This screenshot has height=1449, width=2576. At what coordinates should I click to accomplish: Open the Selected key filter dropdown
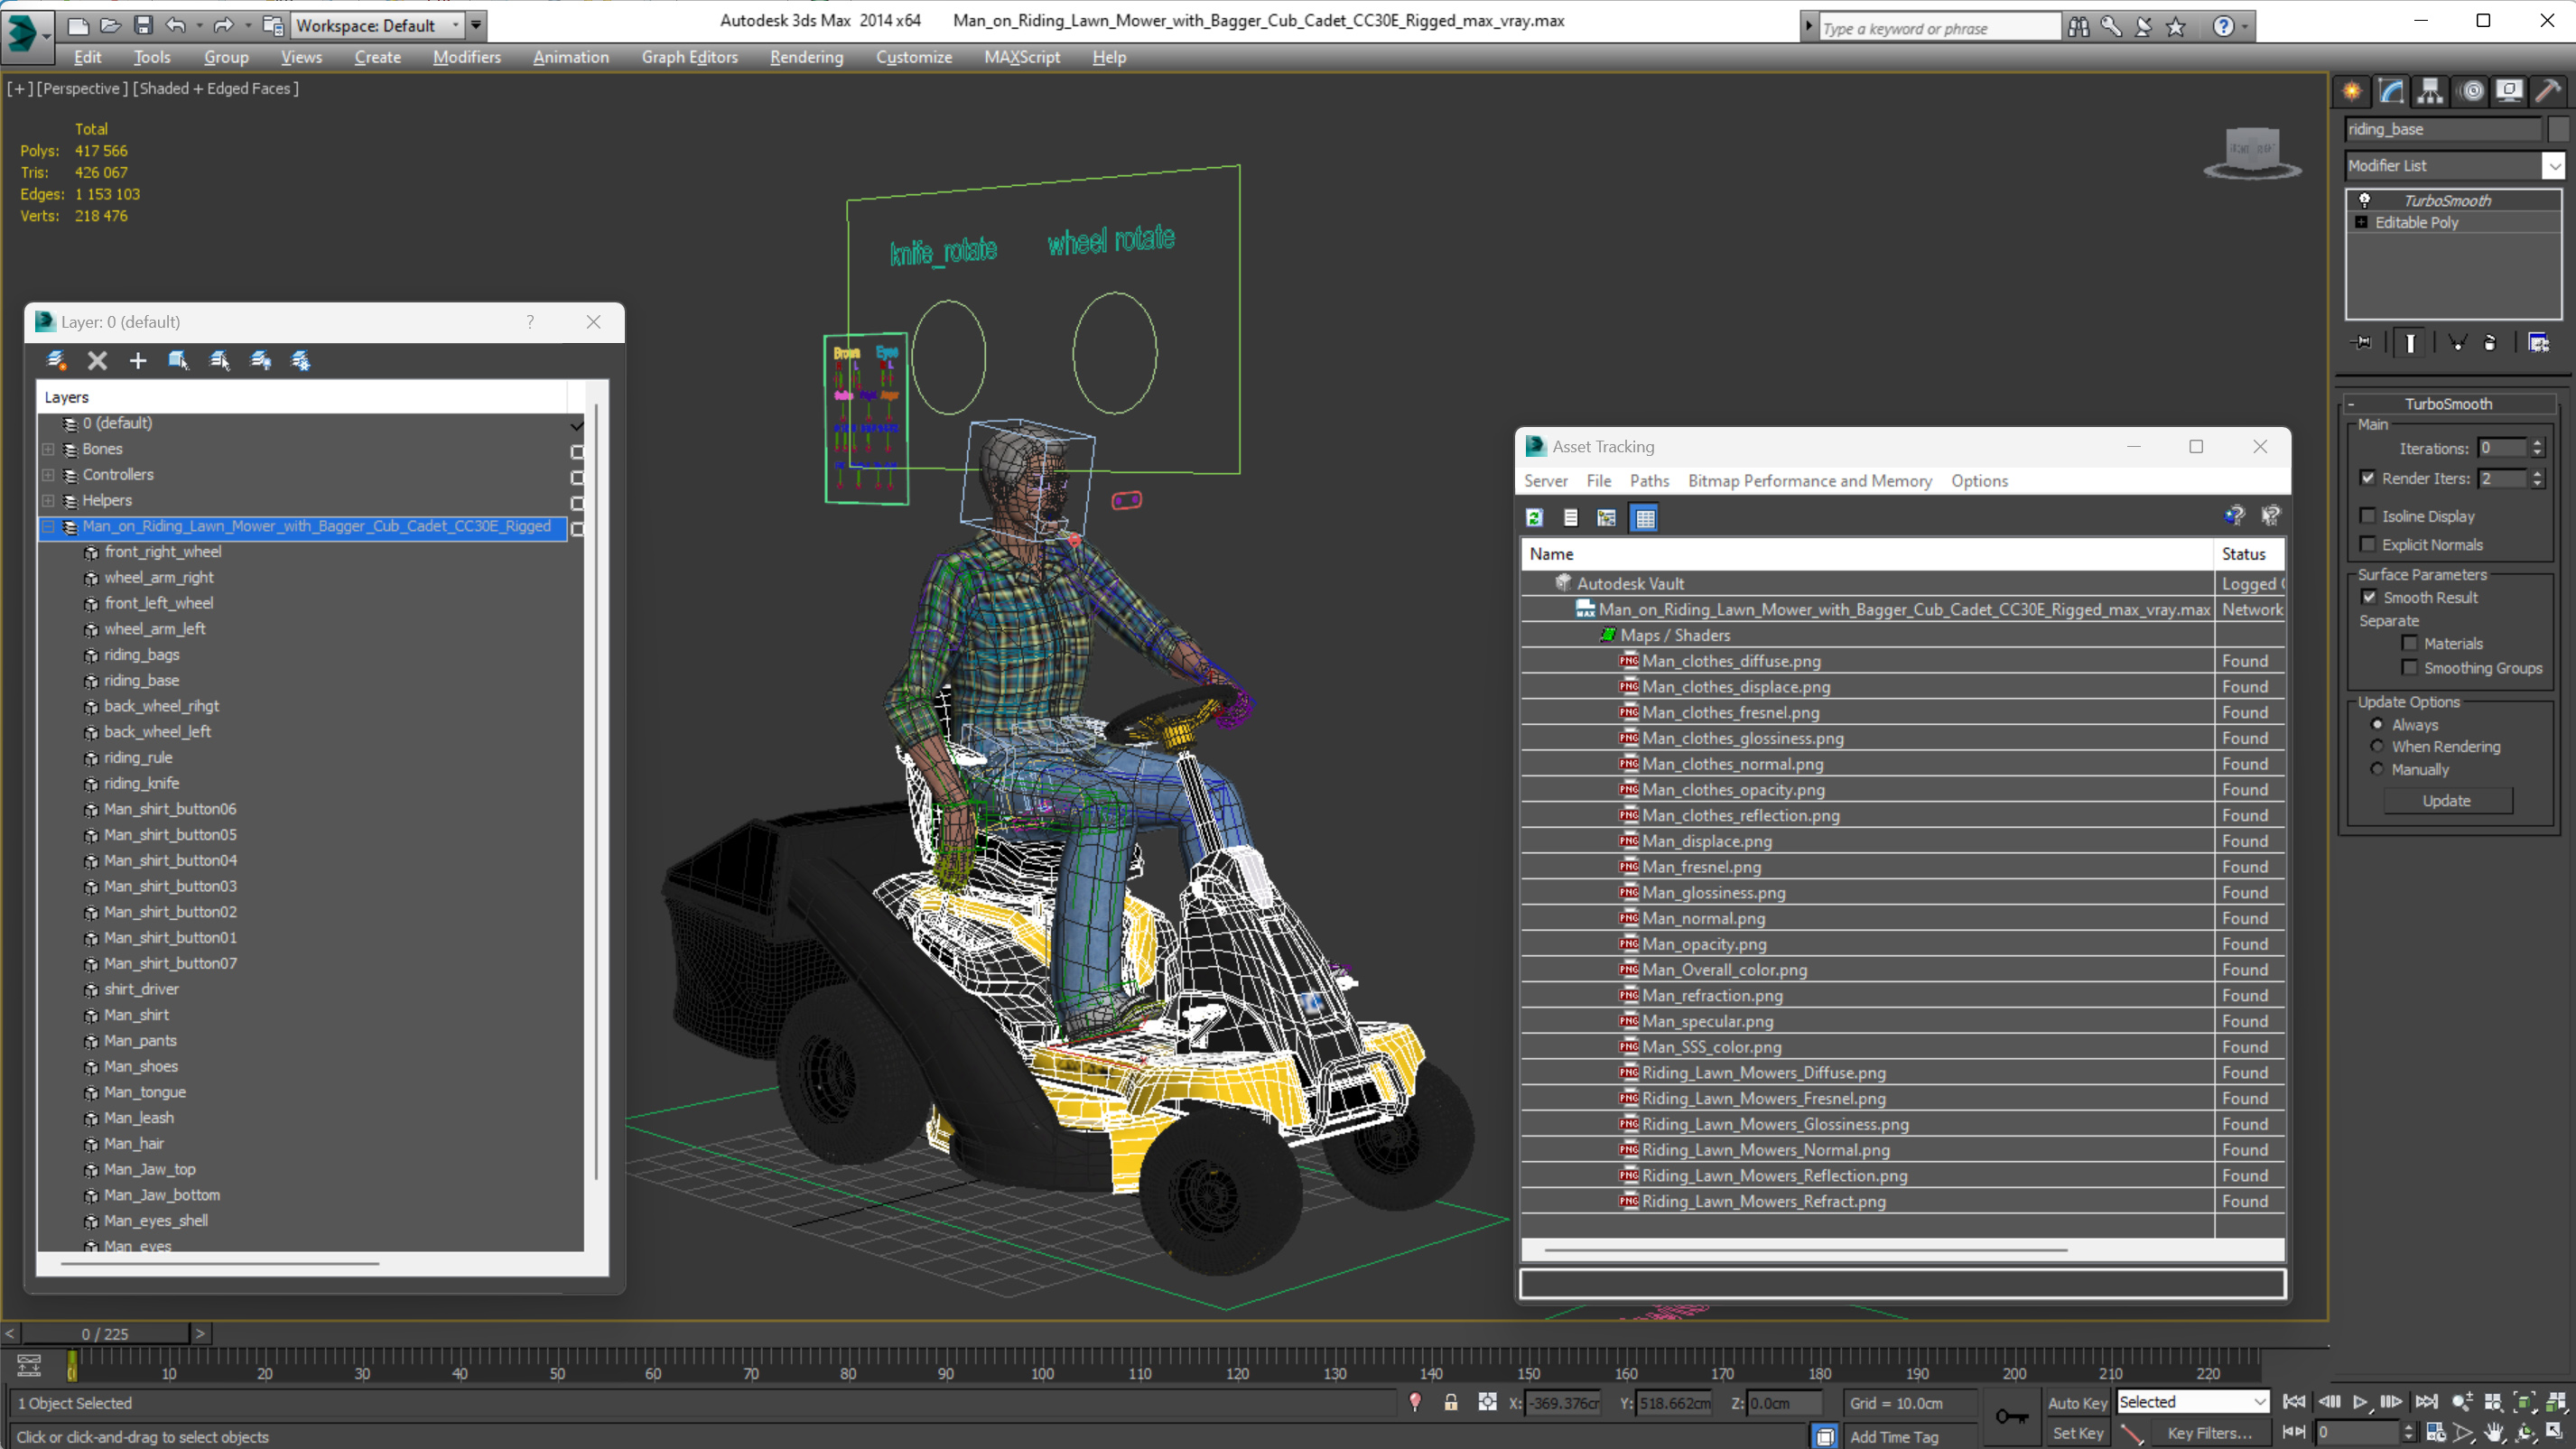tap(2192, 1402)
